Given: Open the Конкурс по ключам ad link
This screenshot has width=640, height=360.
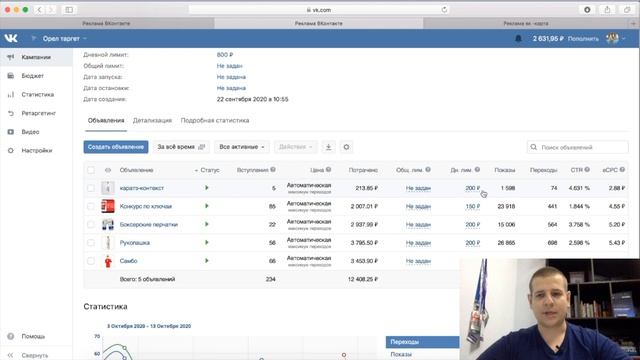Looking at the screenshot, I should pyautogui.click(x=146, y=206).
